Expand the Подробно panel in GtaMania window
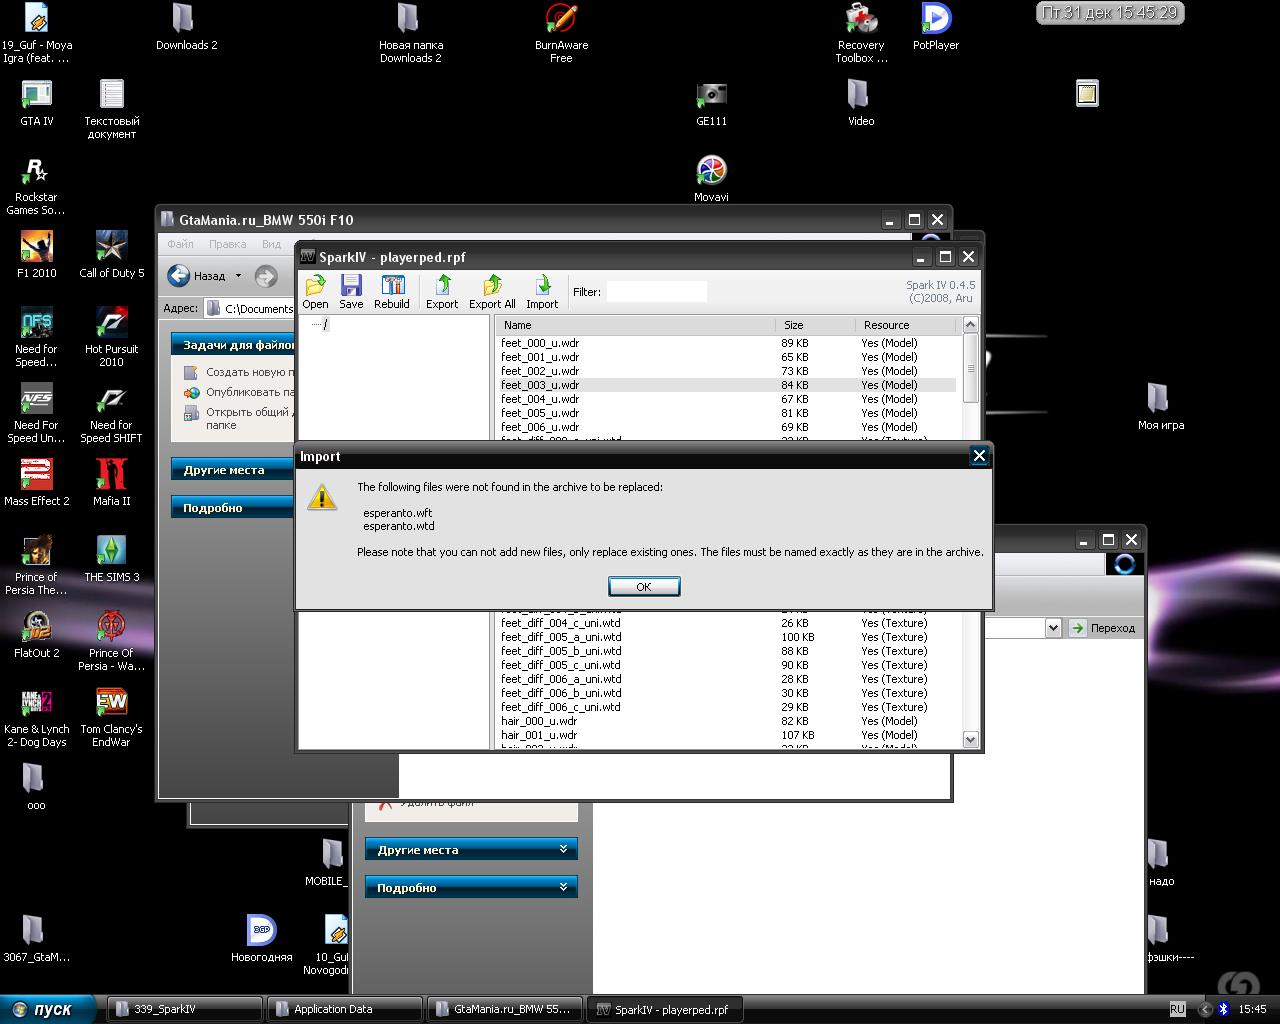 pyautogui.click(x=234, y=508)
